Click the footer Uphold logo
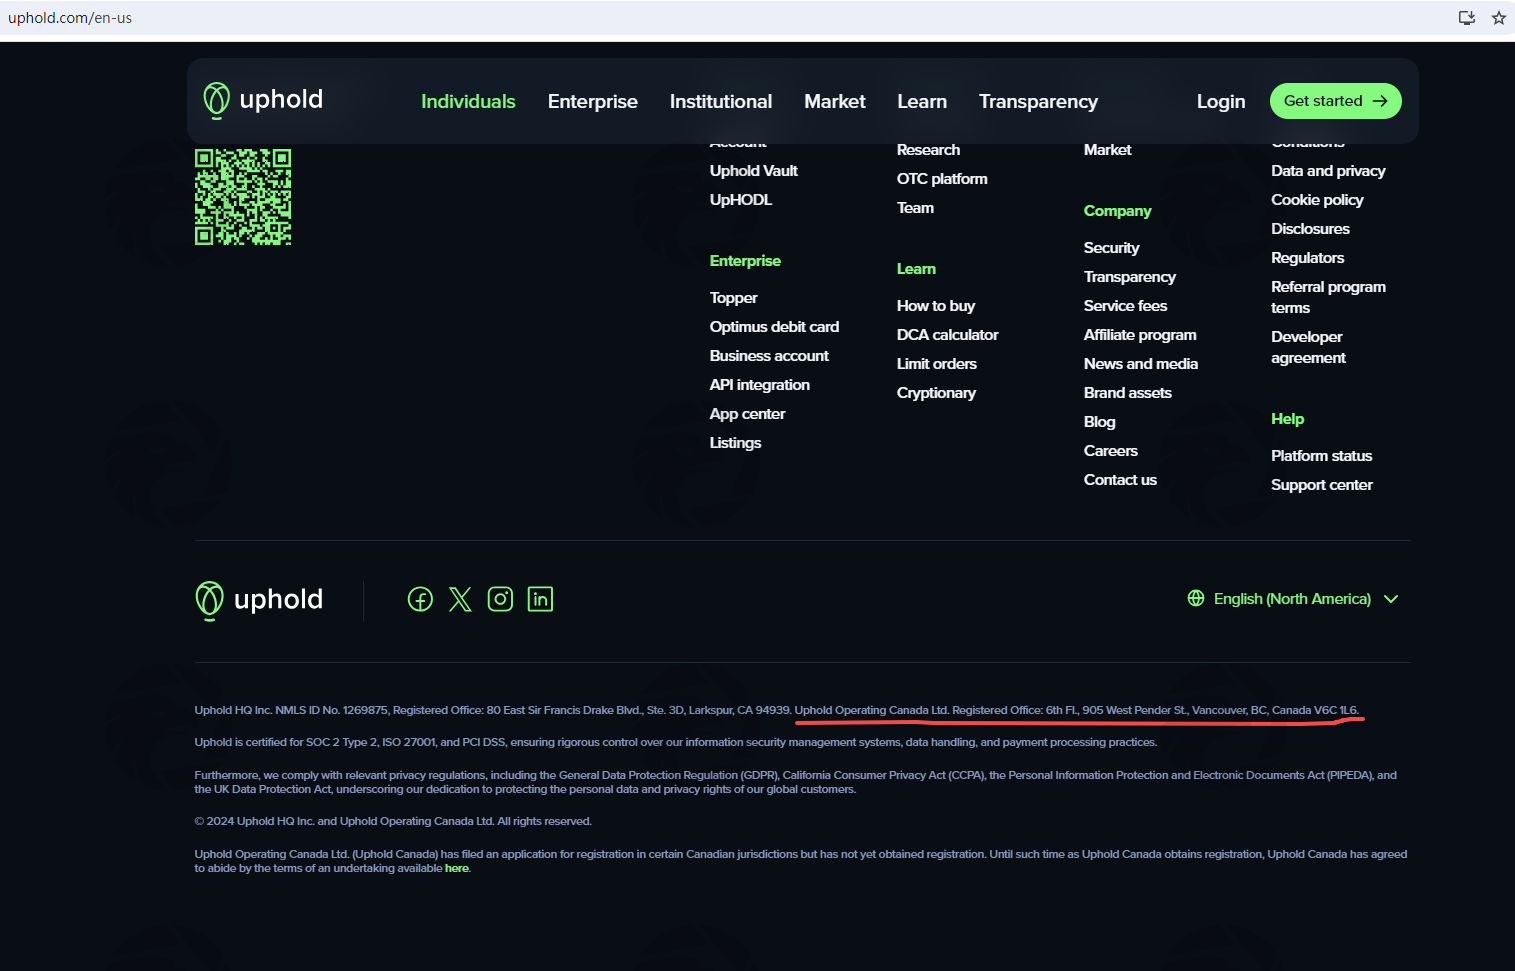This screenshot has height=971, width=1515. pyautogui.click(x=259, y=600)
